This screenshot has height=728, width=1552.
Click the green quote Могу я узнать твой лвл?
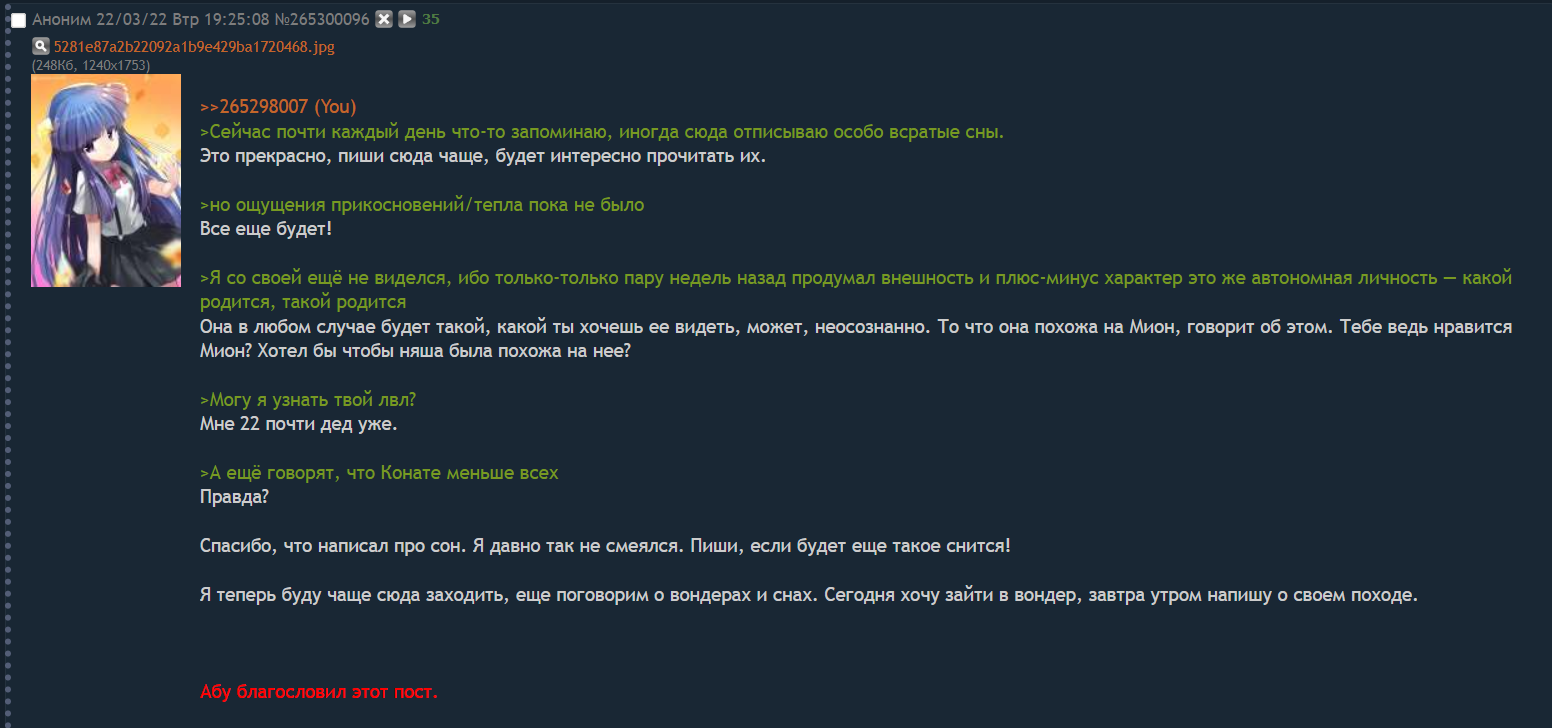[x=308, y=399]
